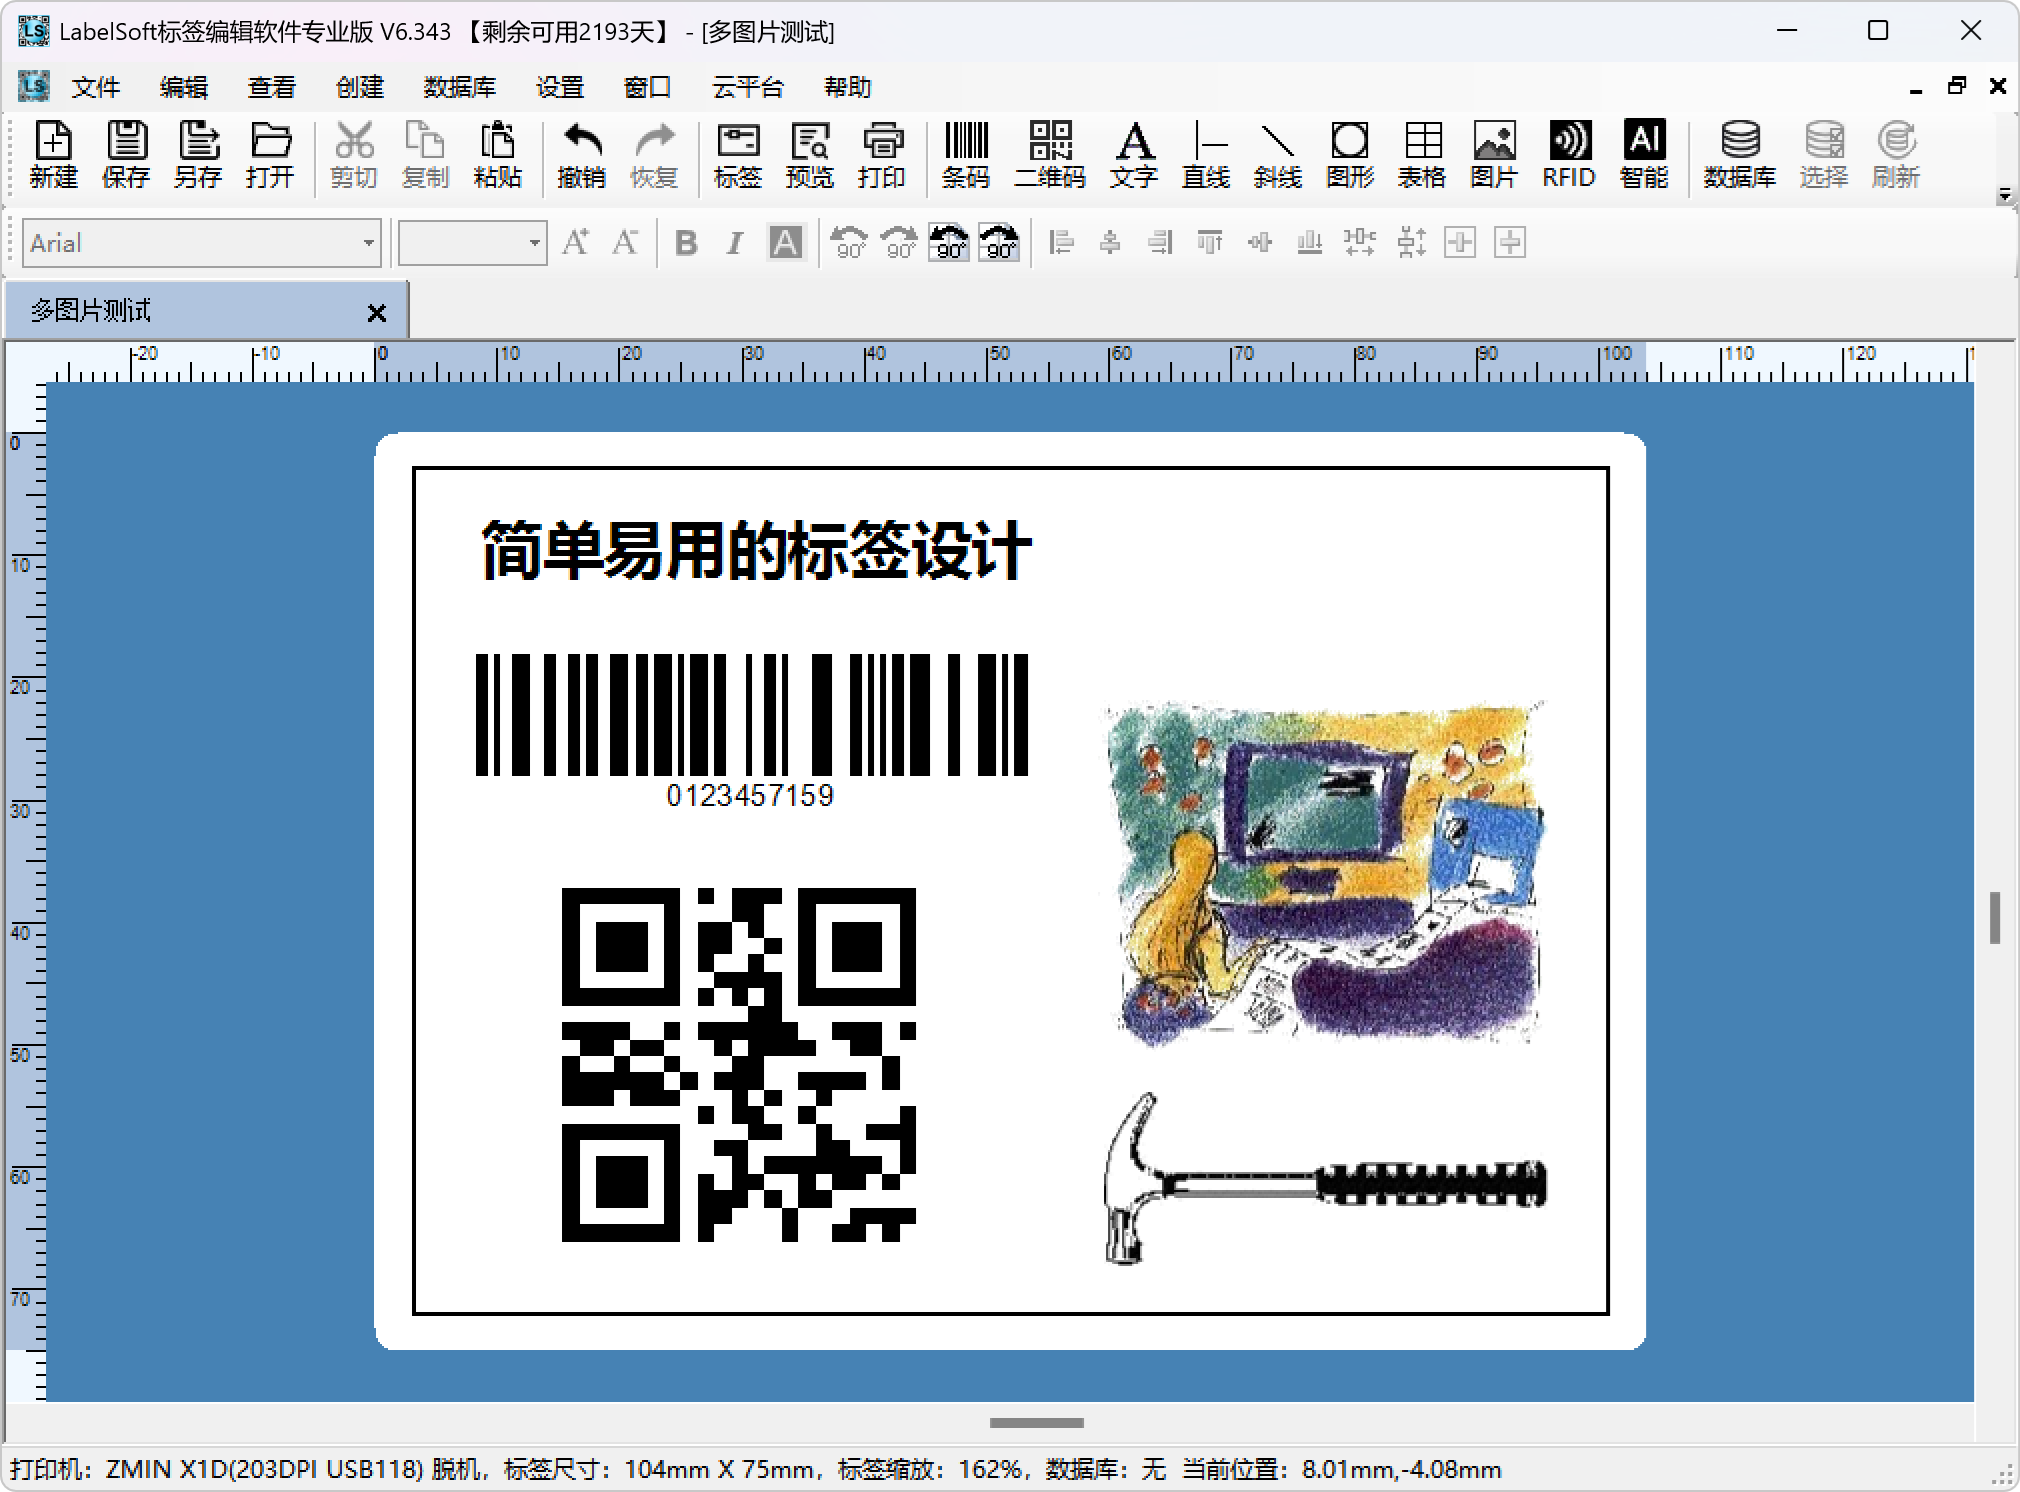
Task: Click the 智能 (AI) tool icon
Action: (1644, 154)
